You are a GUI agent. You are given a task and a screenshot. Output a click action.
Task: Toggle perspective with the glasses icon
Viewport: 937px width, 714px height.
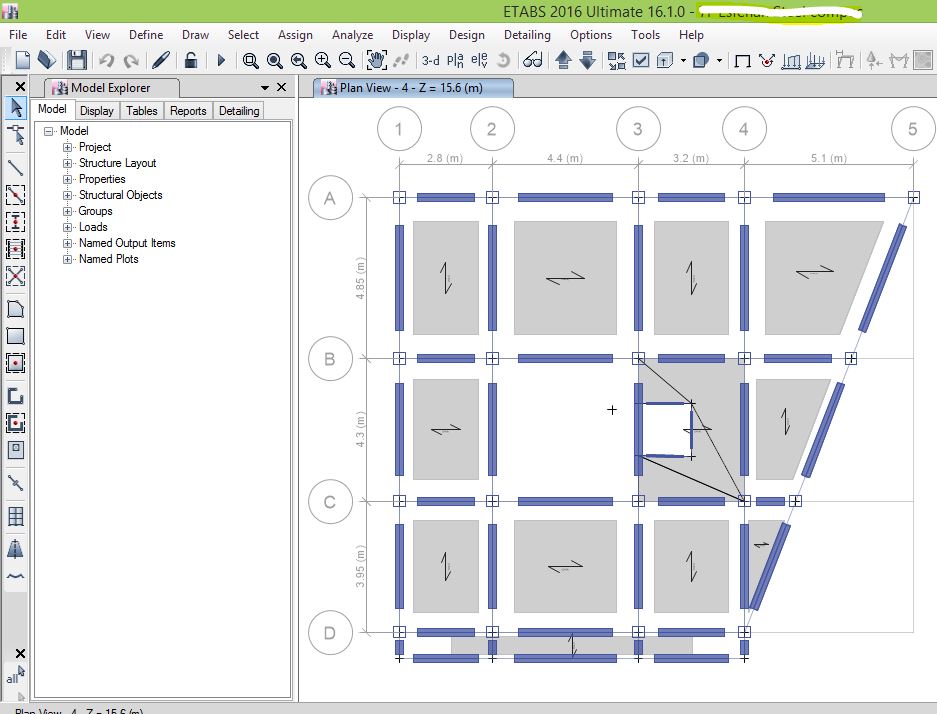click(532, 60)
